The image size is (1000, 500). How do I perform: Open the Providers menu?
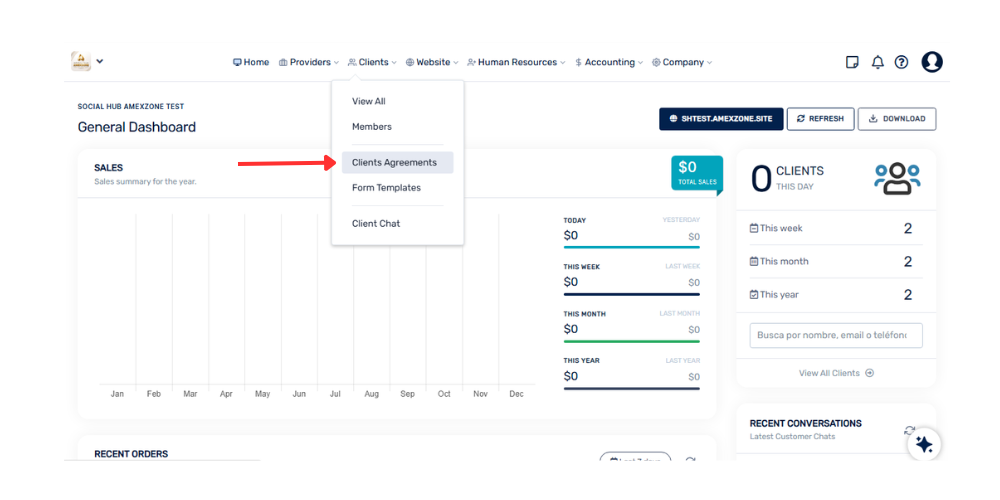pyautogui.click(x=309, y=62)
